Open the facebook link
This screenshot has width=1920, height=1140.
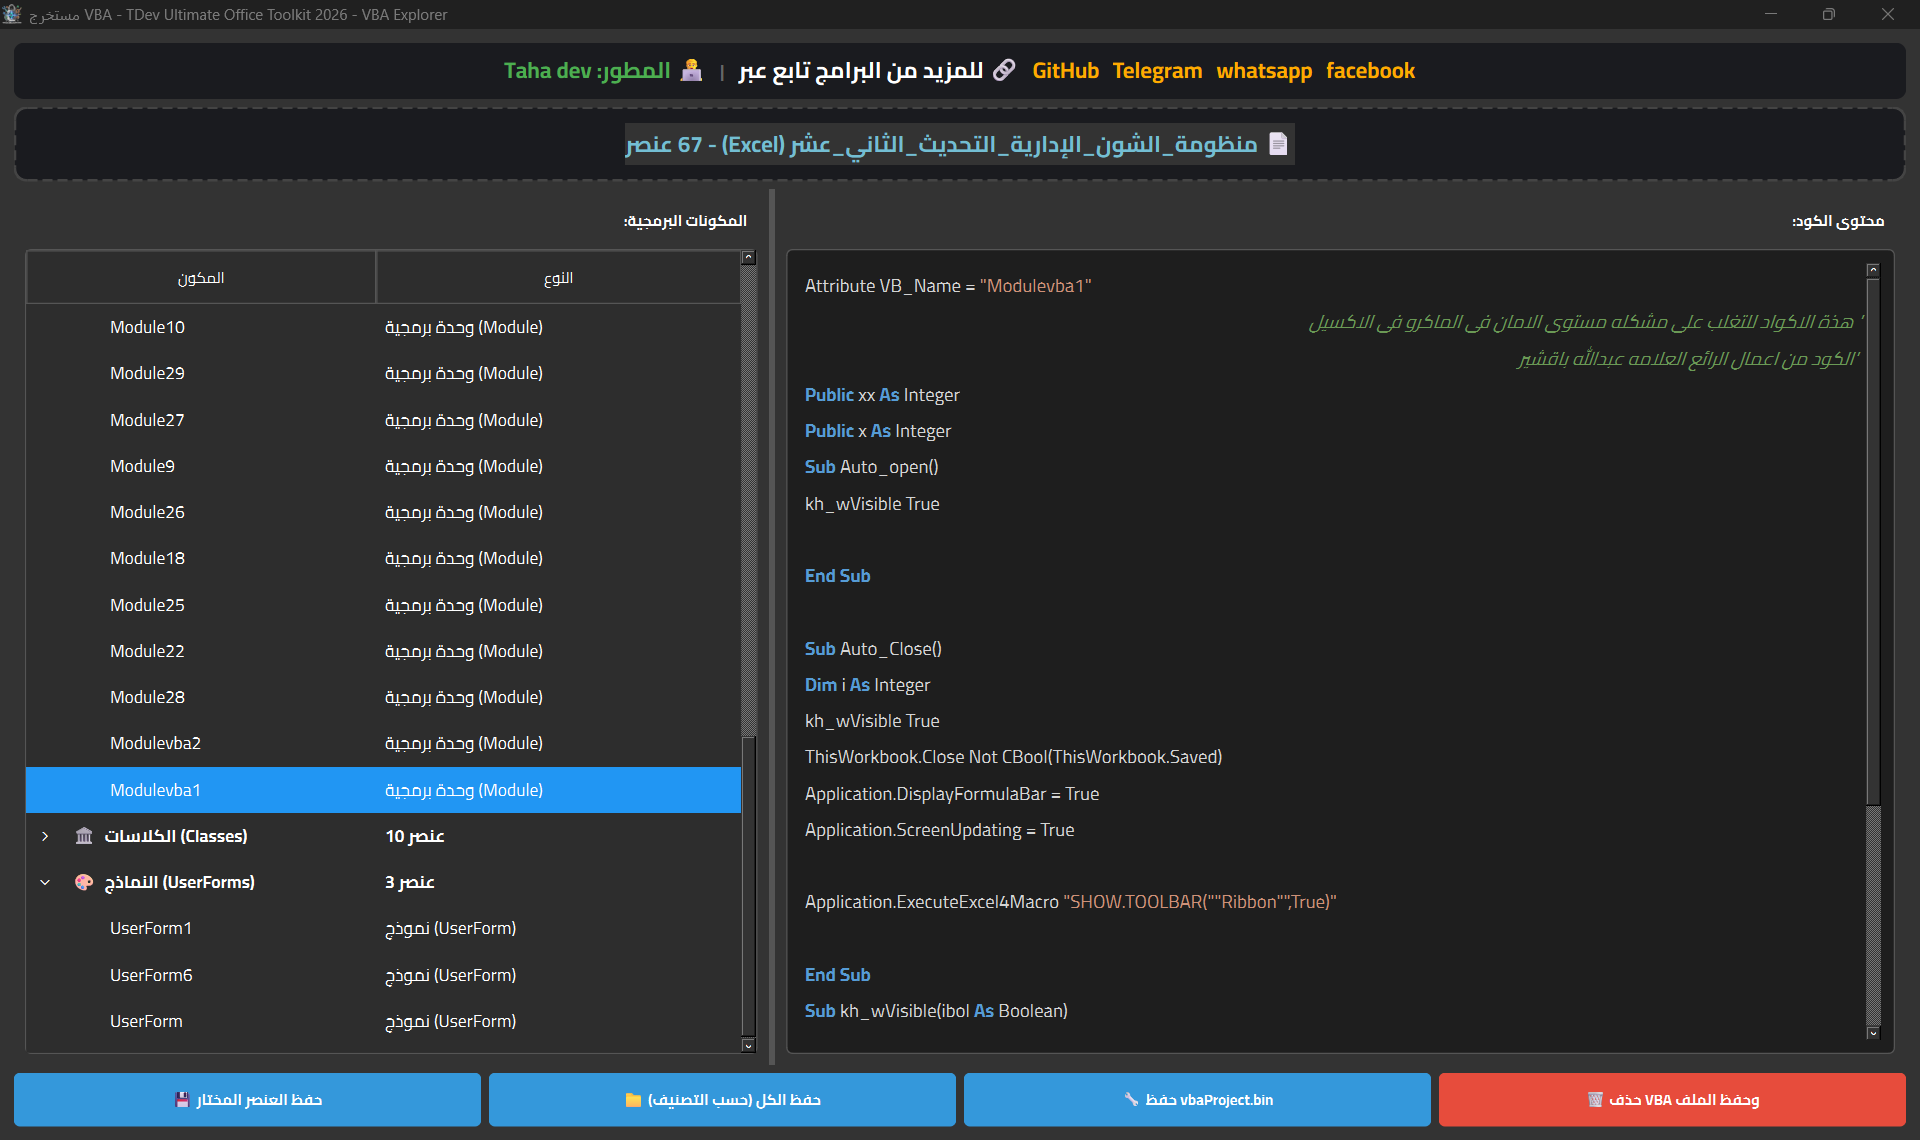(x=1370, y=71)
